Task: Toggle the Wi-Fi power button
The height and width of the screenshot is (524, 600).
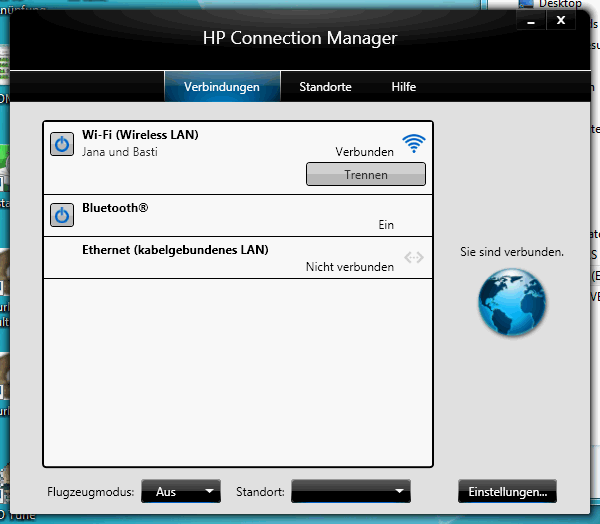Action: coord(62,144)
